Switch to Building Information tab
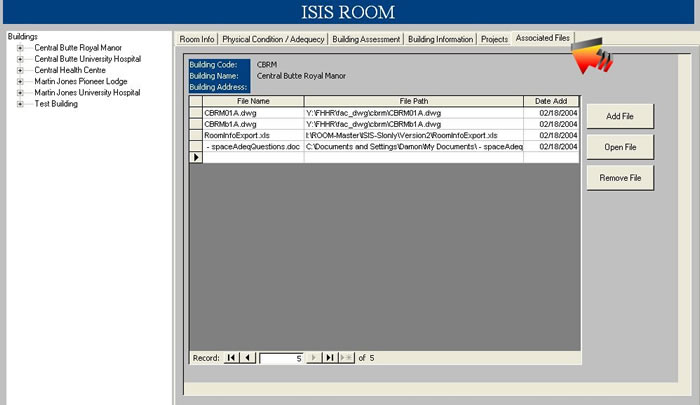700x405 pixels. click(x=440, y=39)
